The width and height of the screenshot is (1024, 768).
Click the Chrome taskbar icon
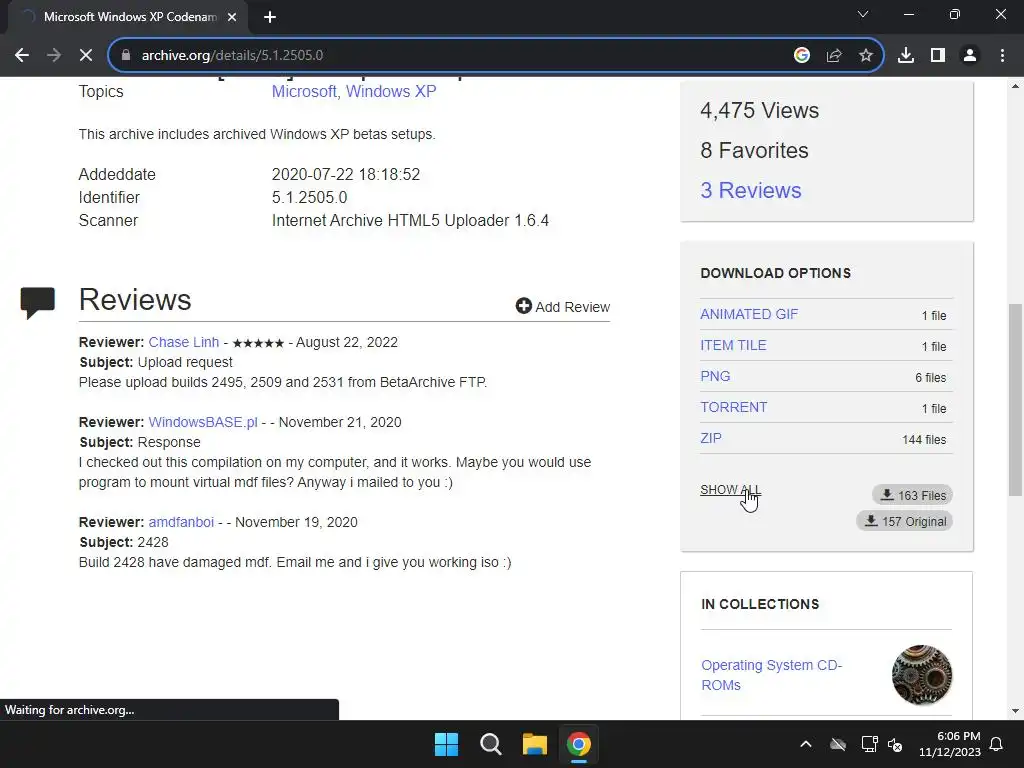(579, 744)
